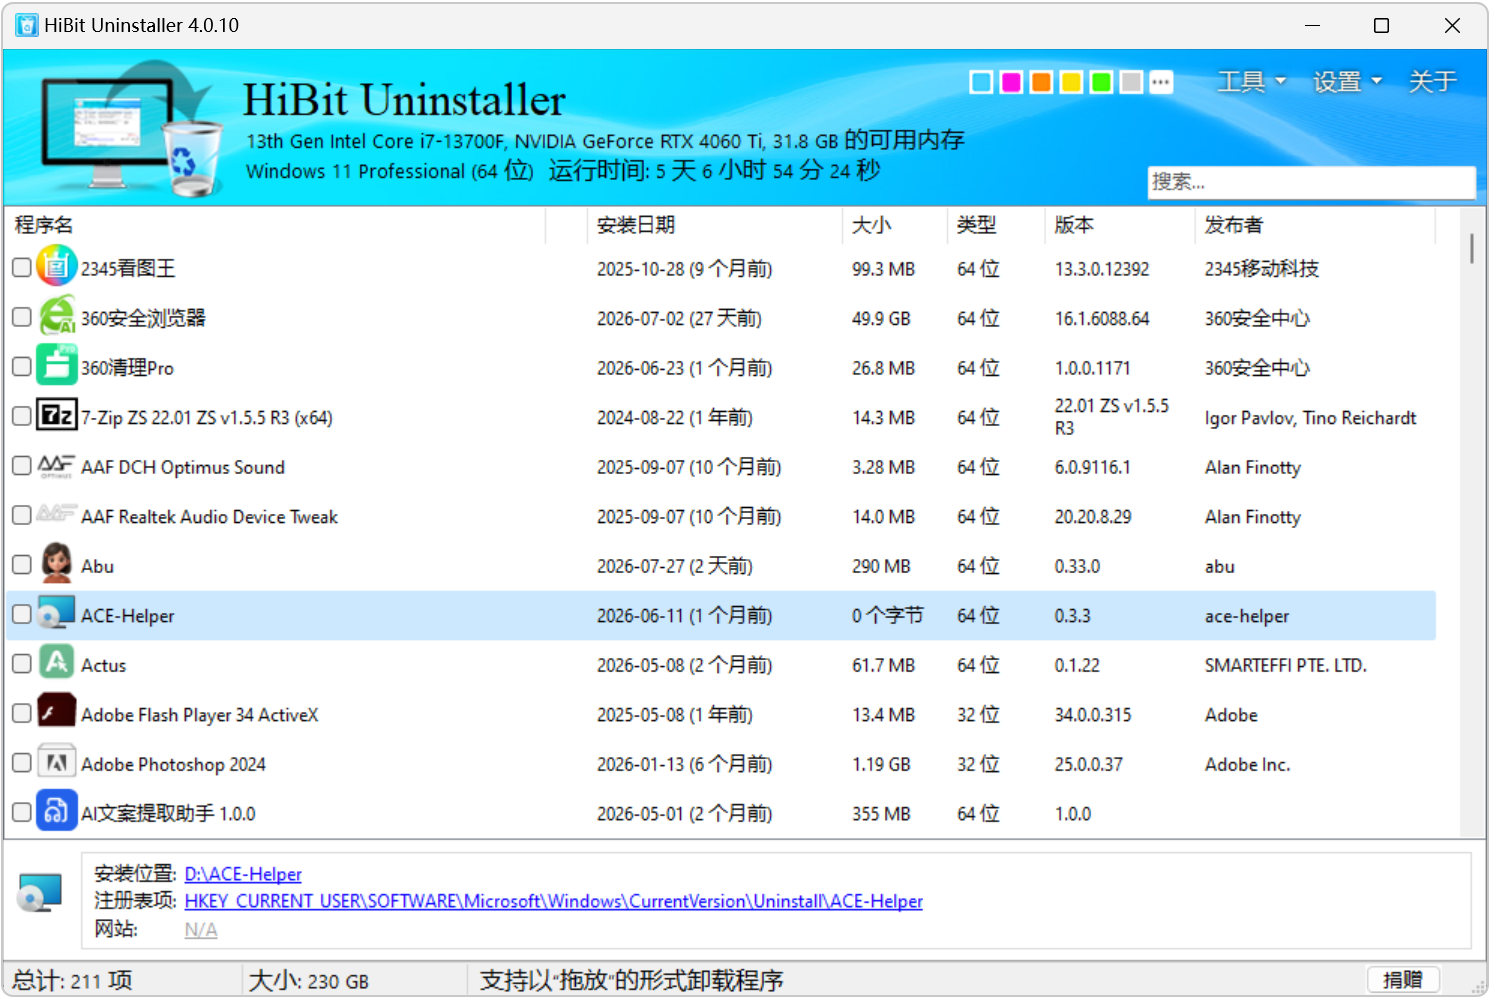Select the Adobe Photoshop 2024 row name
The height and width of the screenshot is (999, 1491).
(x=173, y=765)
